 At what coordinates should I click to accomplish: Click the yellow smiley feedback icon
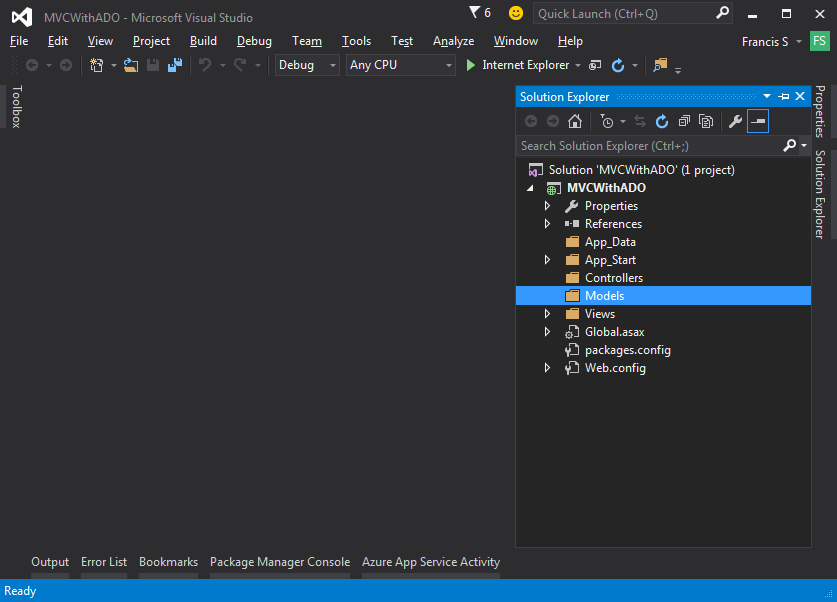516,13
